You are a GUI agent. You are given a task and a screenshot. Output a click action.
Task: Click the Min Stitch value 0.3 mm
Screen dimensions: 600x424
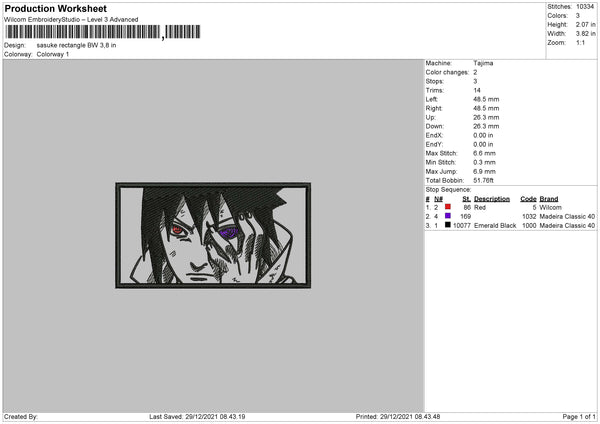(484, 162)
